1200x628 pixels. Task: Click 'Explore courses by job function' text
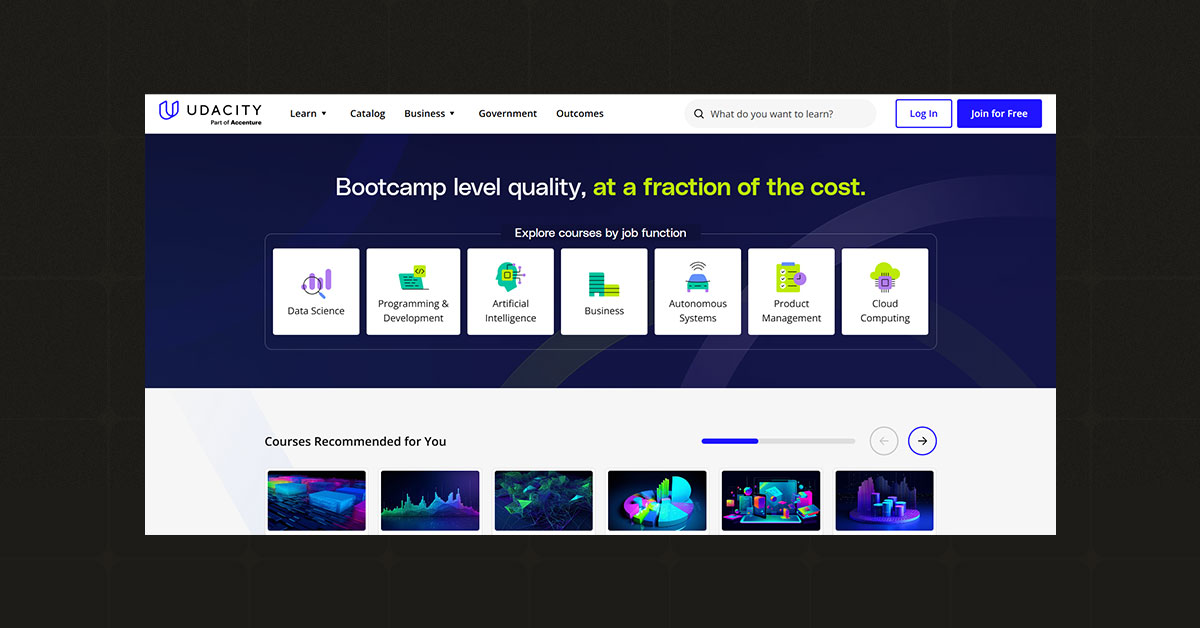click(600, 233)
